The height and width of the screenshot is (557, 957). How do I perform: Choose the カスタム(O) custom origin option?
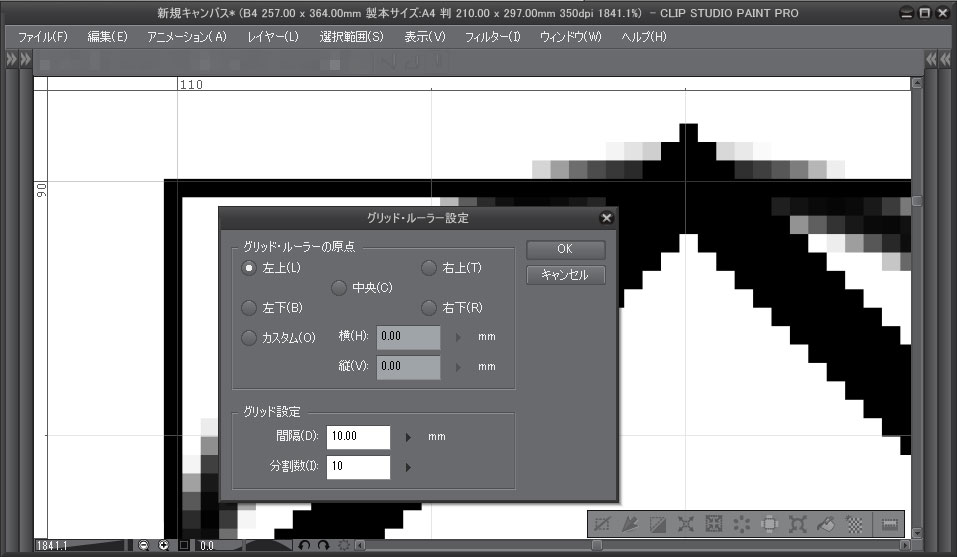(x=249, y=338)
